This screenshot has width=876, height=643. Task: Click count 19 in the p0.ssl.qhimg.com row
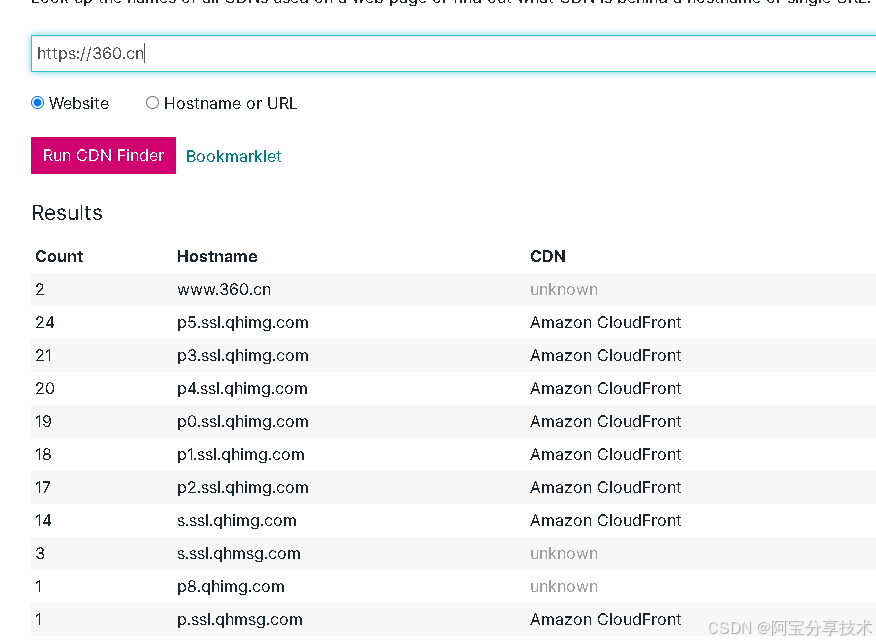pyautogui.click(x=44, y=421)
